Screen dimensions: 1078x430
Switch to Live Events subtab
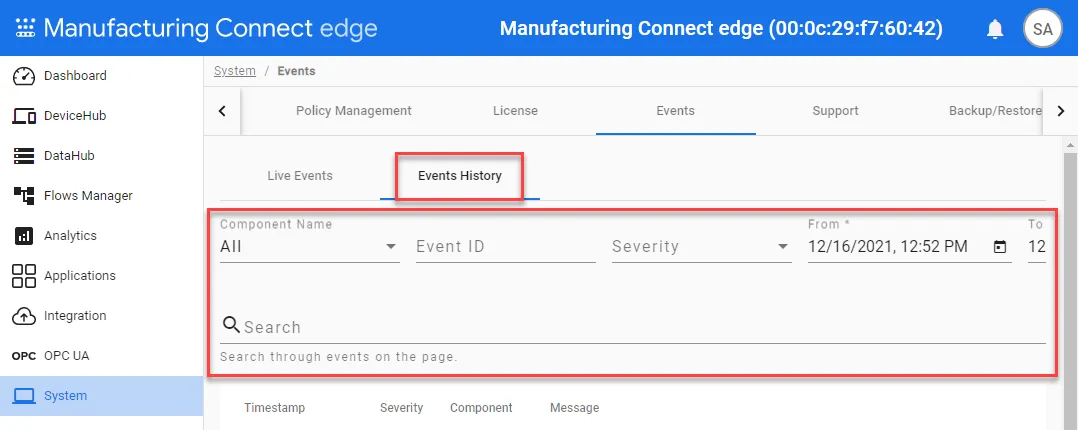(300, 175)
